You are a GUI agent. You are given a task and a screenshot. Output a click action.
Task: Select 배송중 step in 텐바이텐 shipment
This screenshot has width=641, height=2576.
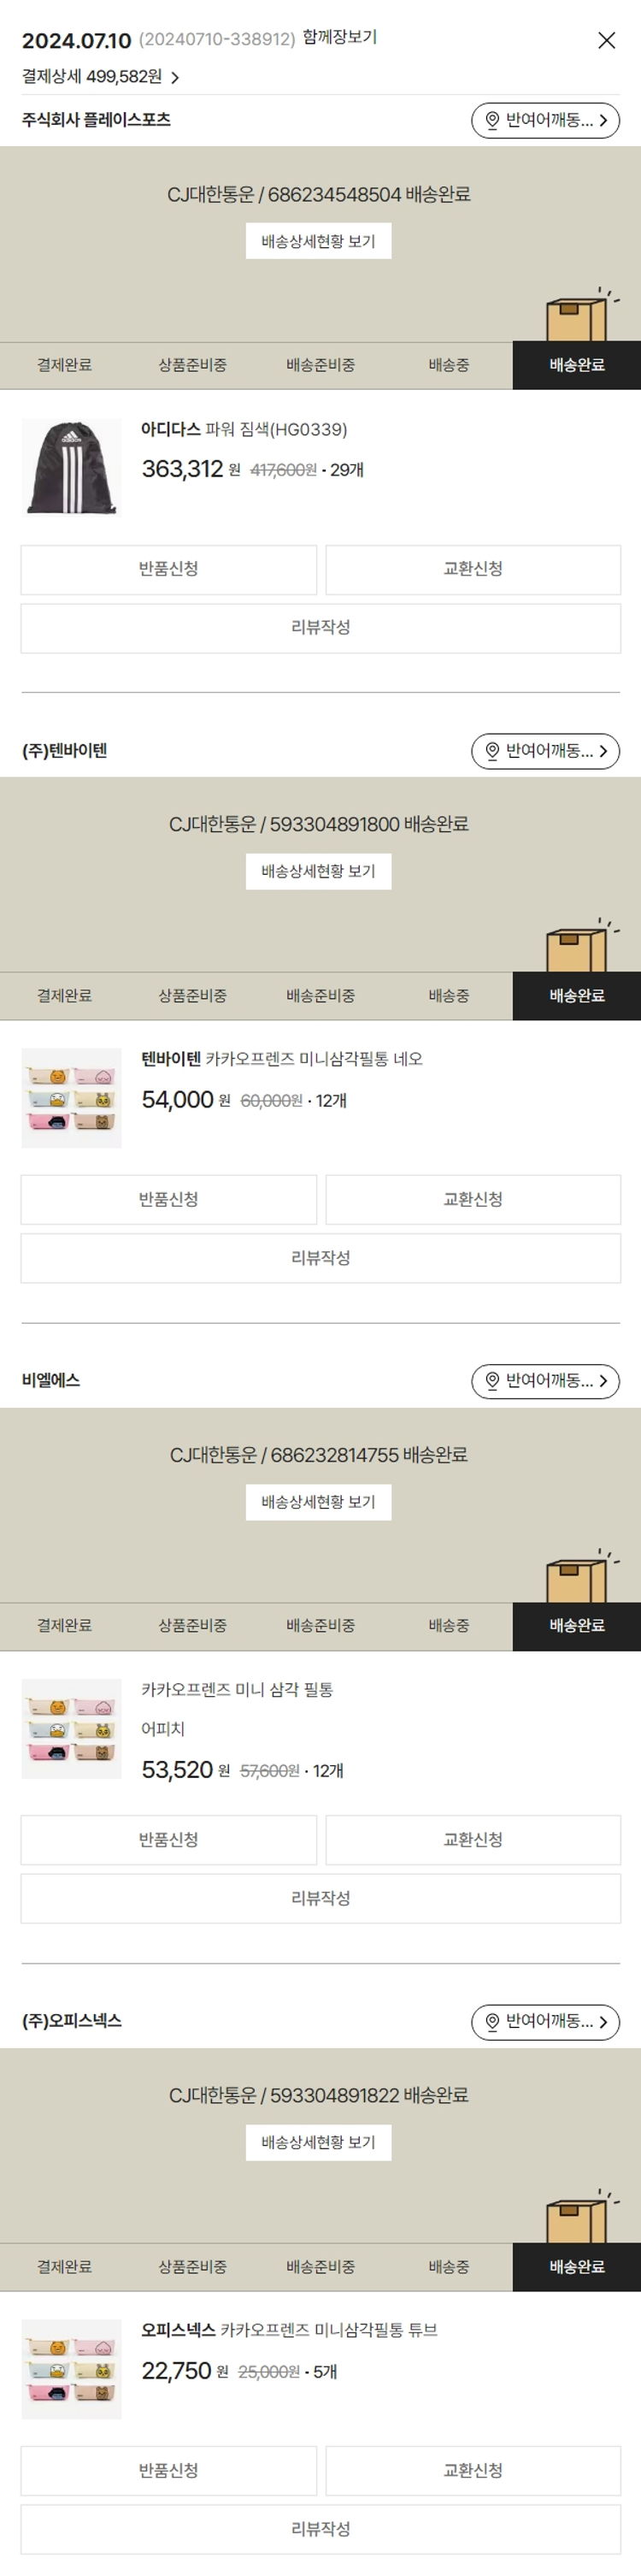coord(448,995)
